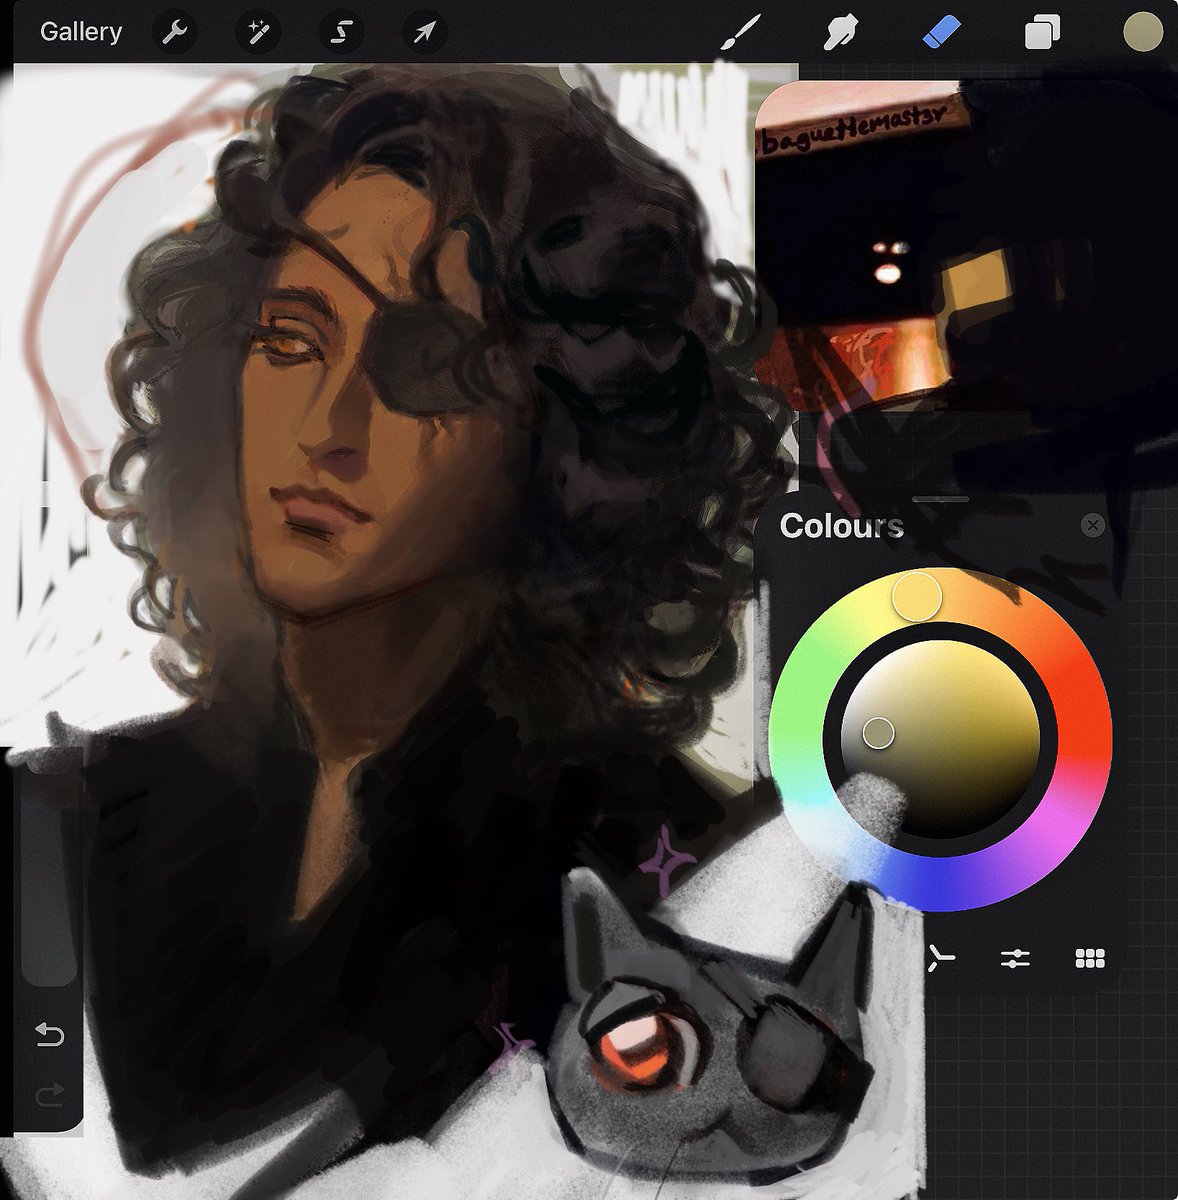Return to the Gallery
1178x1200 pixels.
(x=81, y=32)
